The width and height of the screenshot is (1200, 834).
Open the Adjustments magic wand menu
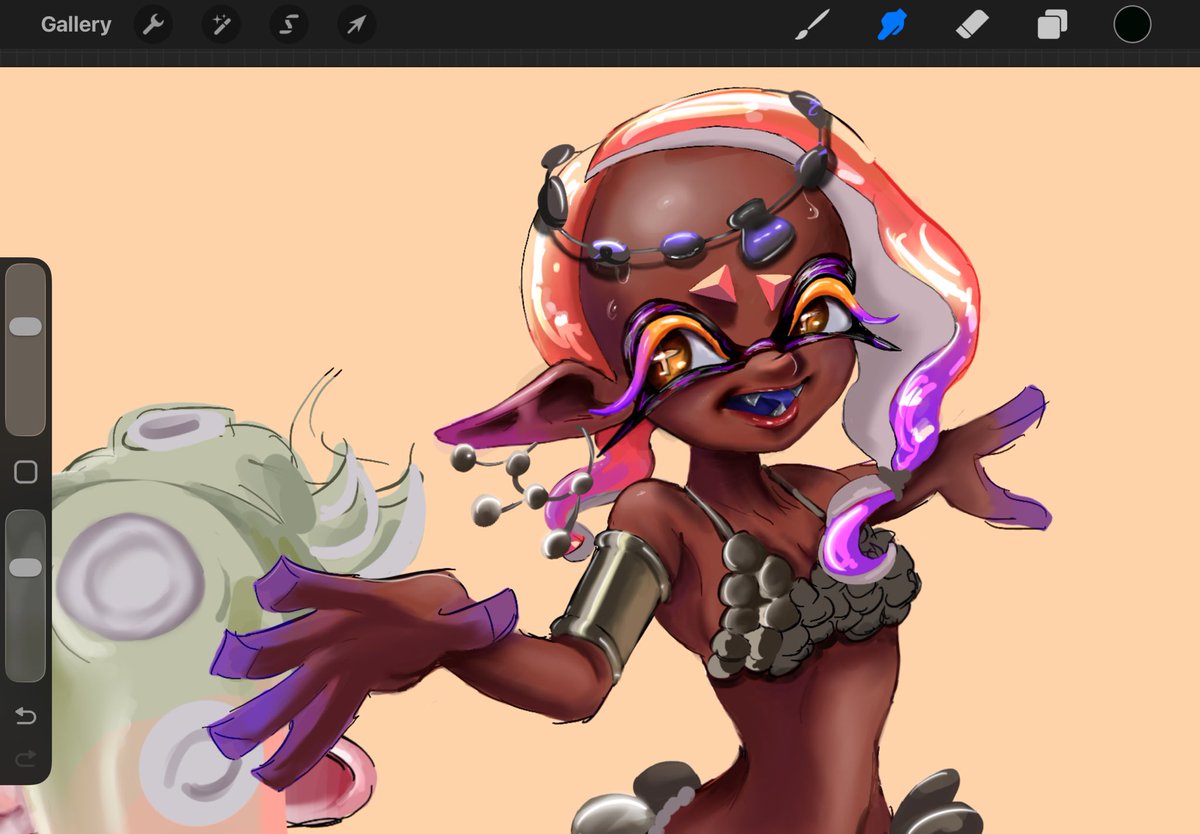click(x=221, y=25)
